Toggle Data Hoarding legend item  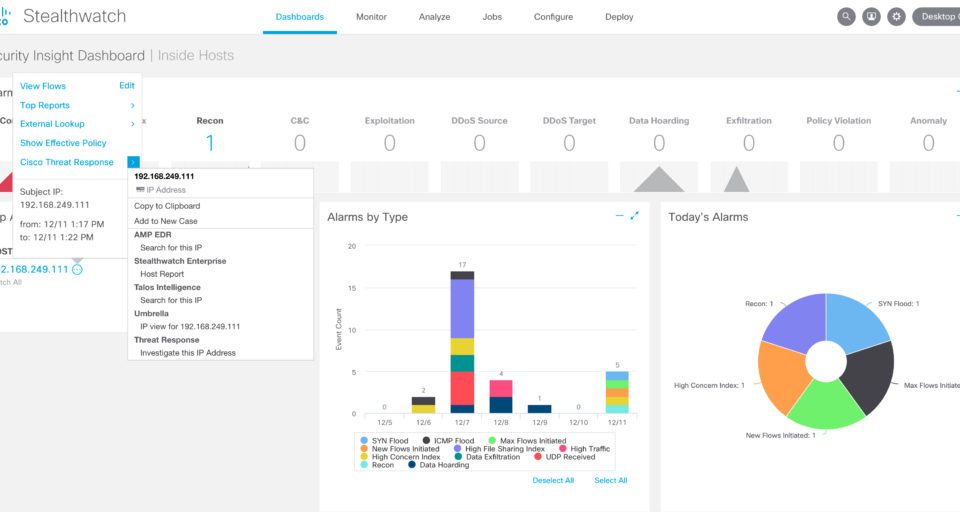[438, 465]
